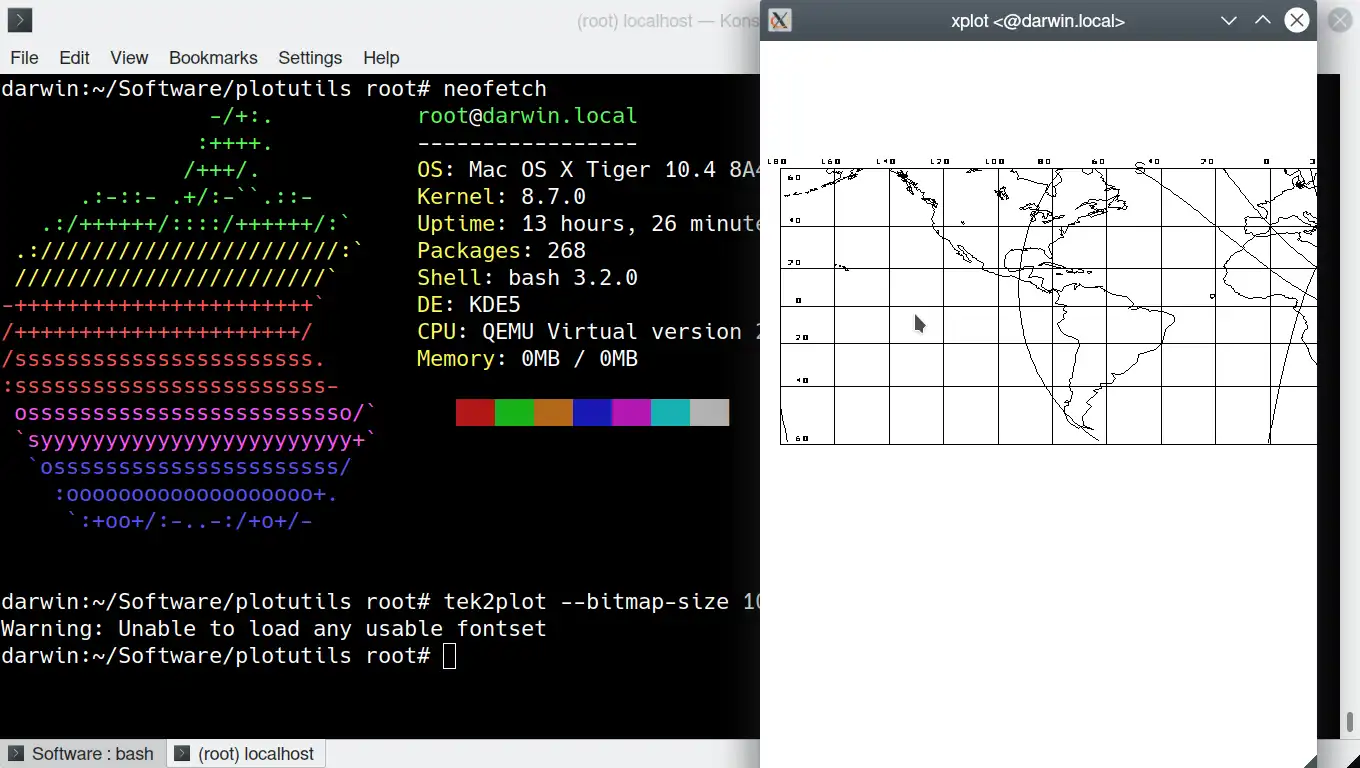Open the File menu

point(24,58)
